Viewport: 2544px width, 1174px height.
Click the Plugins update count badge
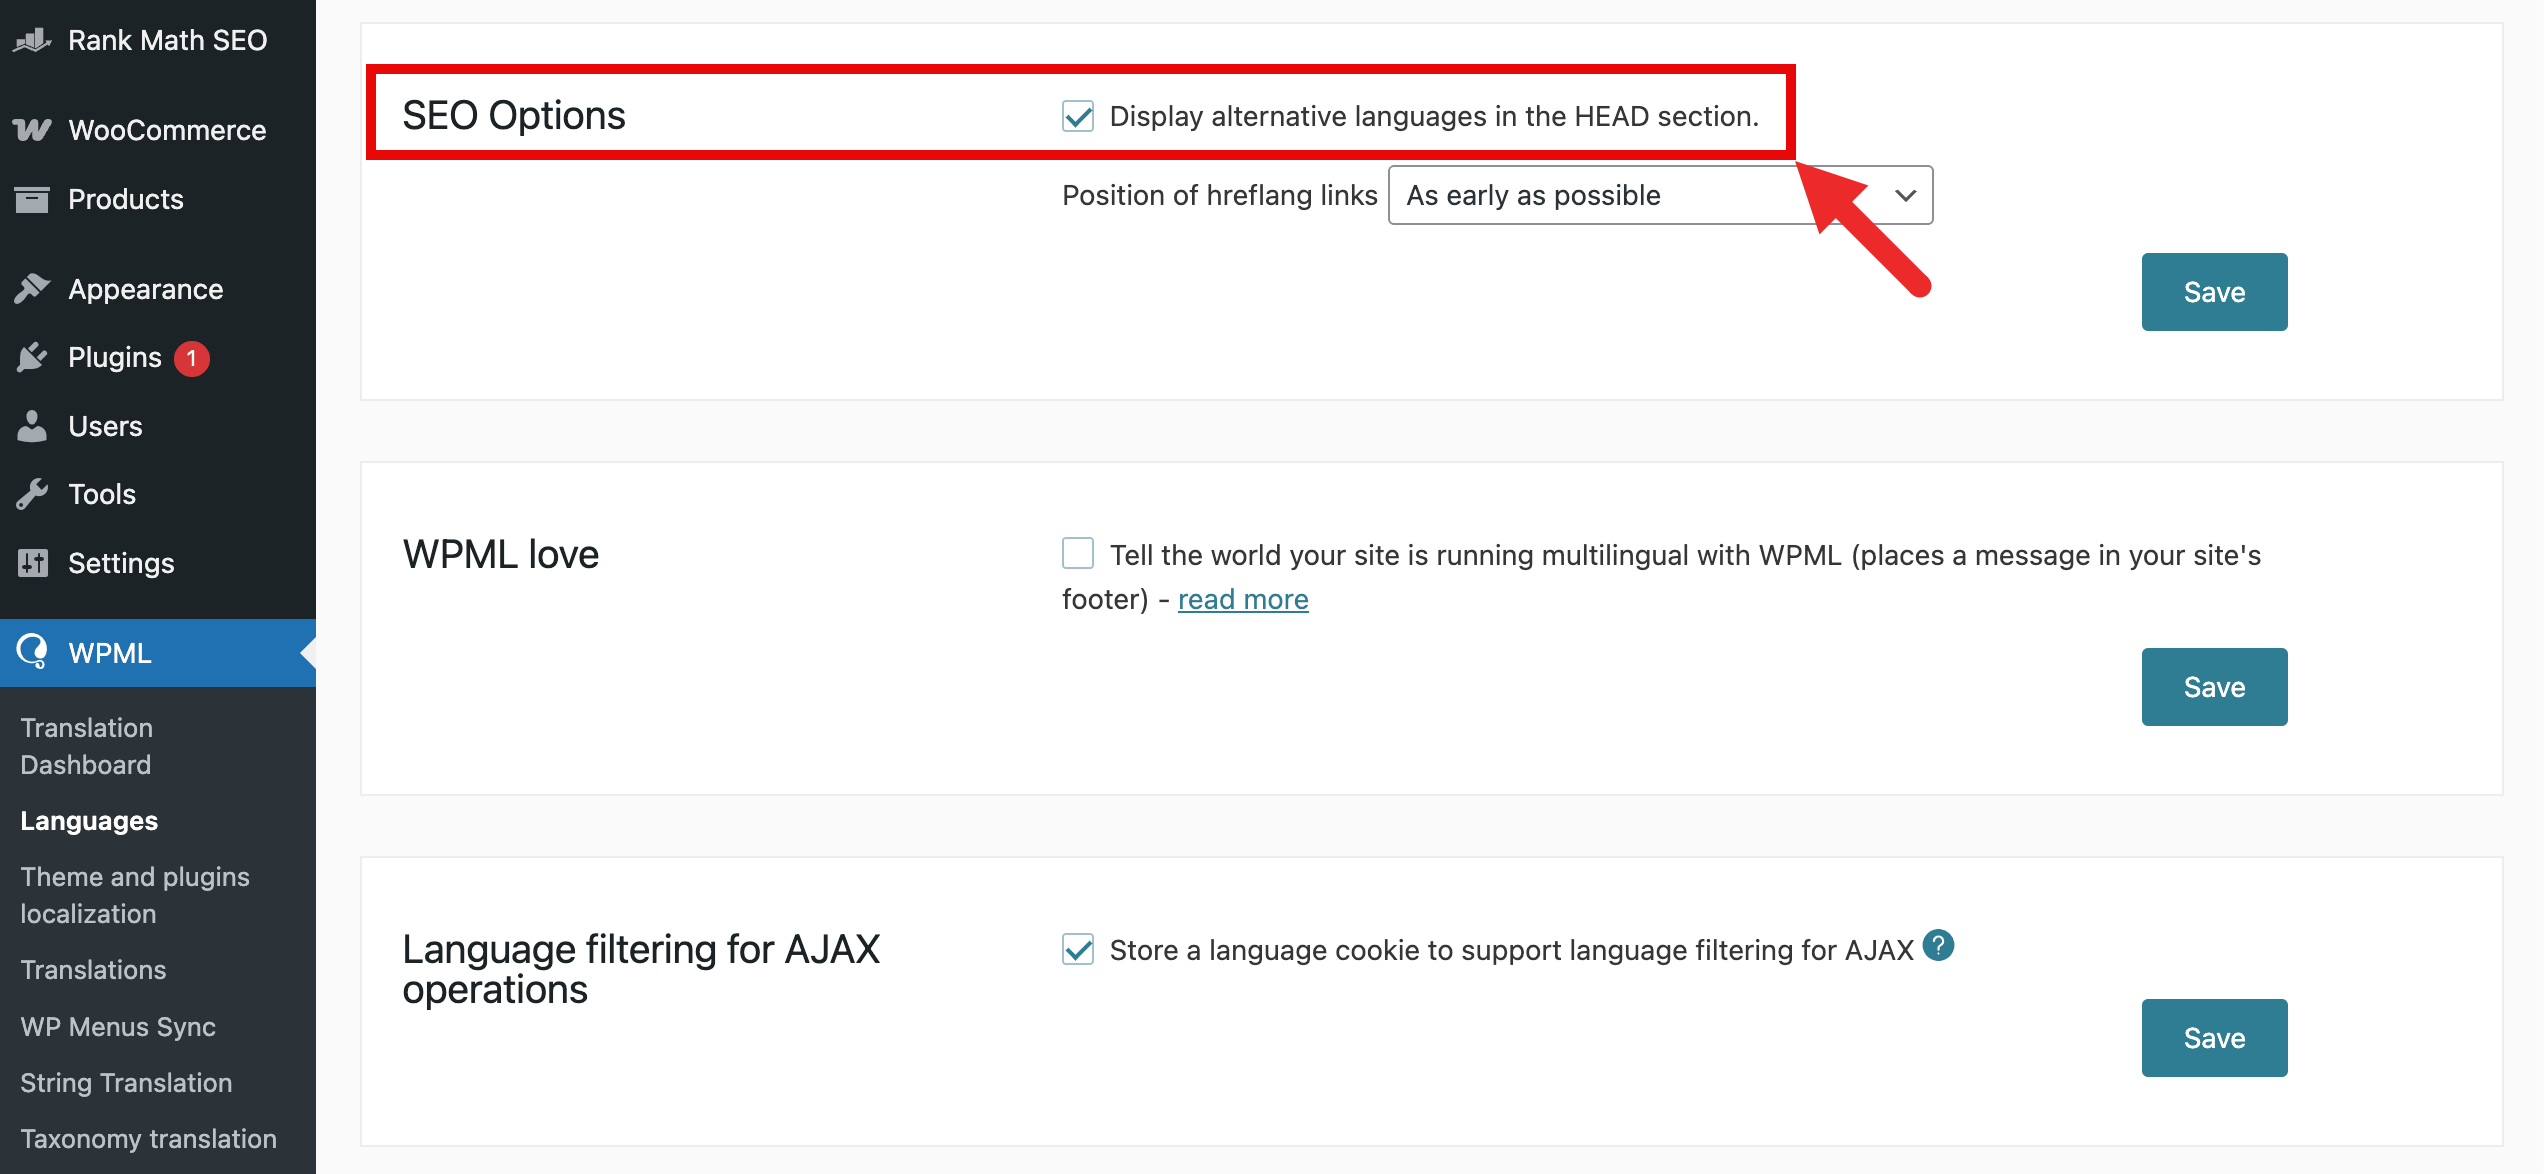[191, 358]
